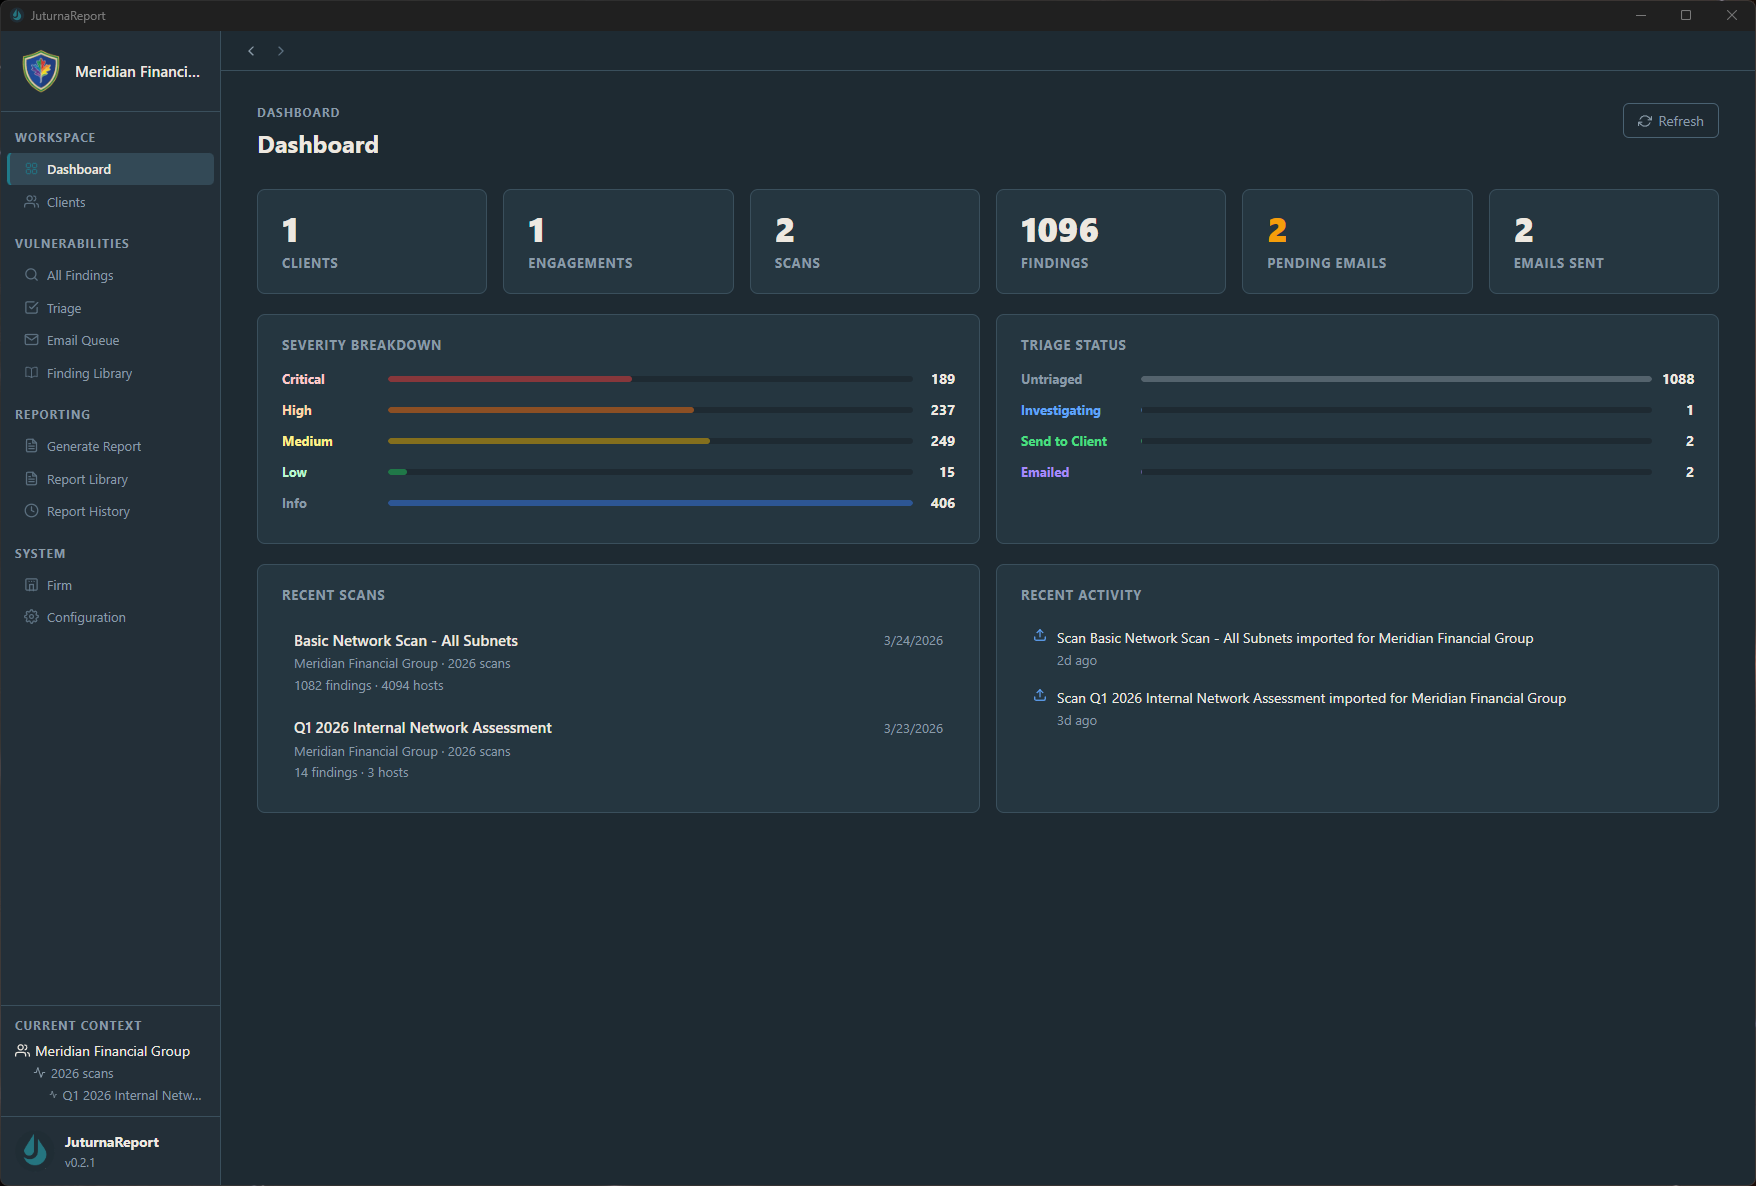The width and height of the screenshot is (1756, 1186).
Task: Open the Configuration settings gear
Action: pyautogui.click(x=31, y=617)
